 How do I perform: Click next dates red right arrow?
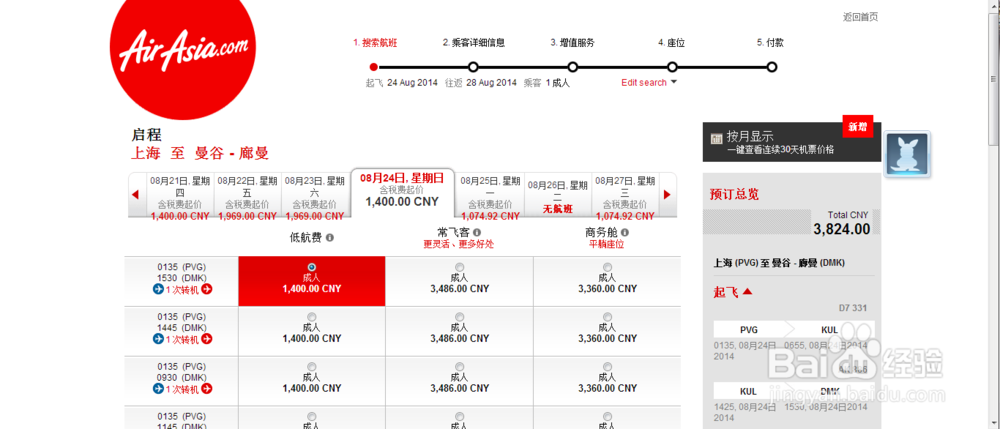[x=667, y=195]
